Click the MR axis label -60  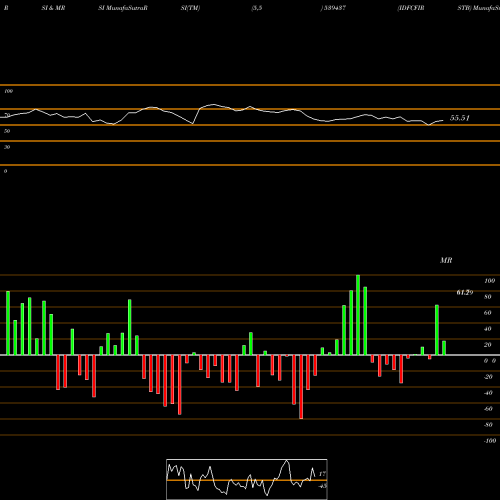point(488,409)
